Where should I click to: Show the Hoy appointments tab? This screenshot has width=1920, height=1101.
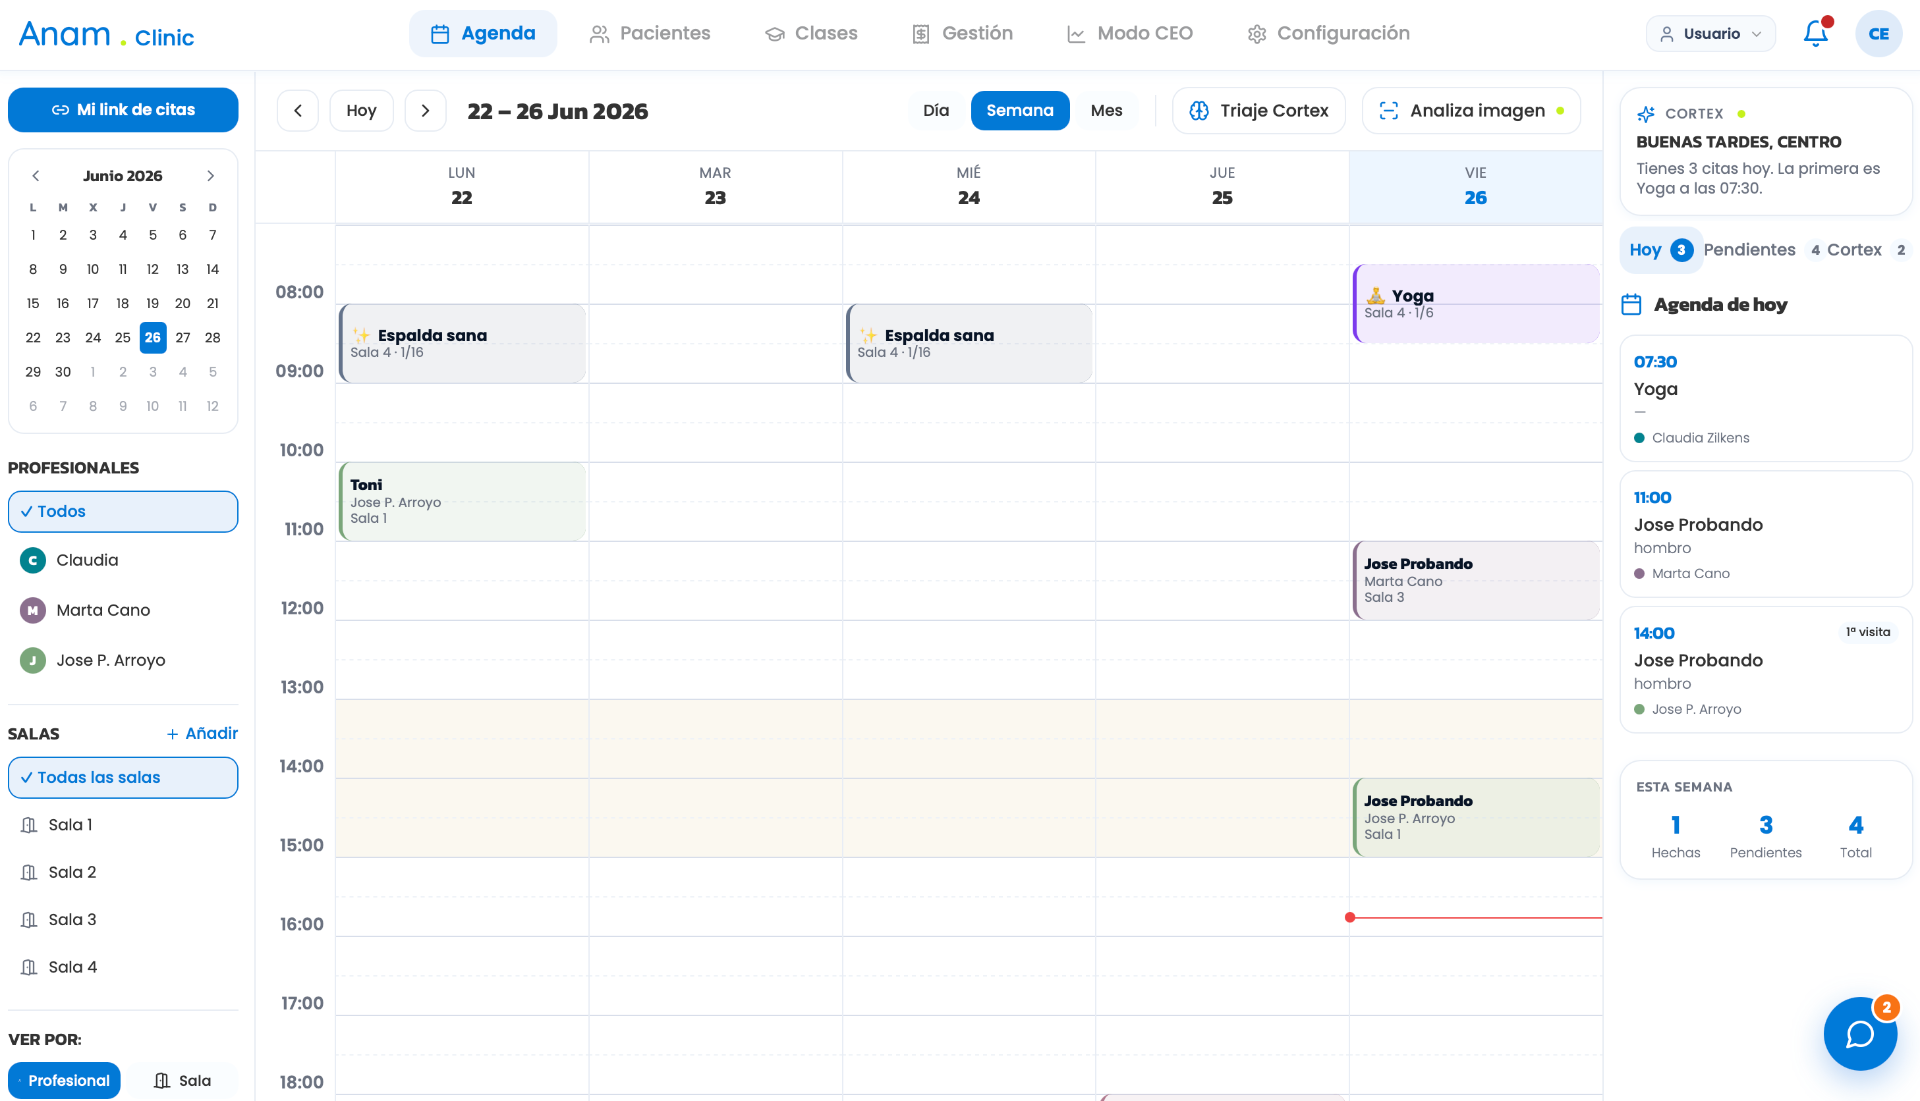pyautogui.click(x=1661, y=250)
